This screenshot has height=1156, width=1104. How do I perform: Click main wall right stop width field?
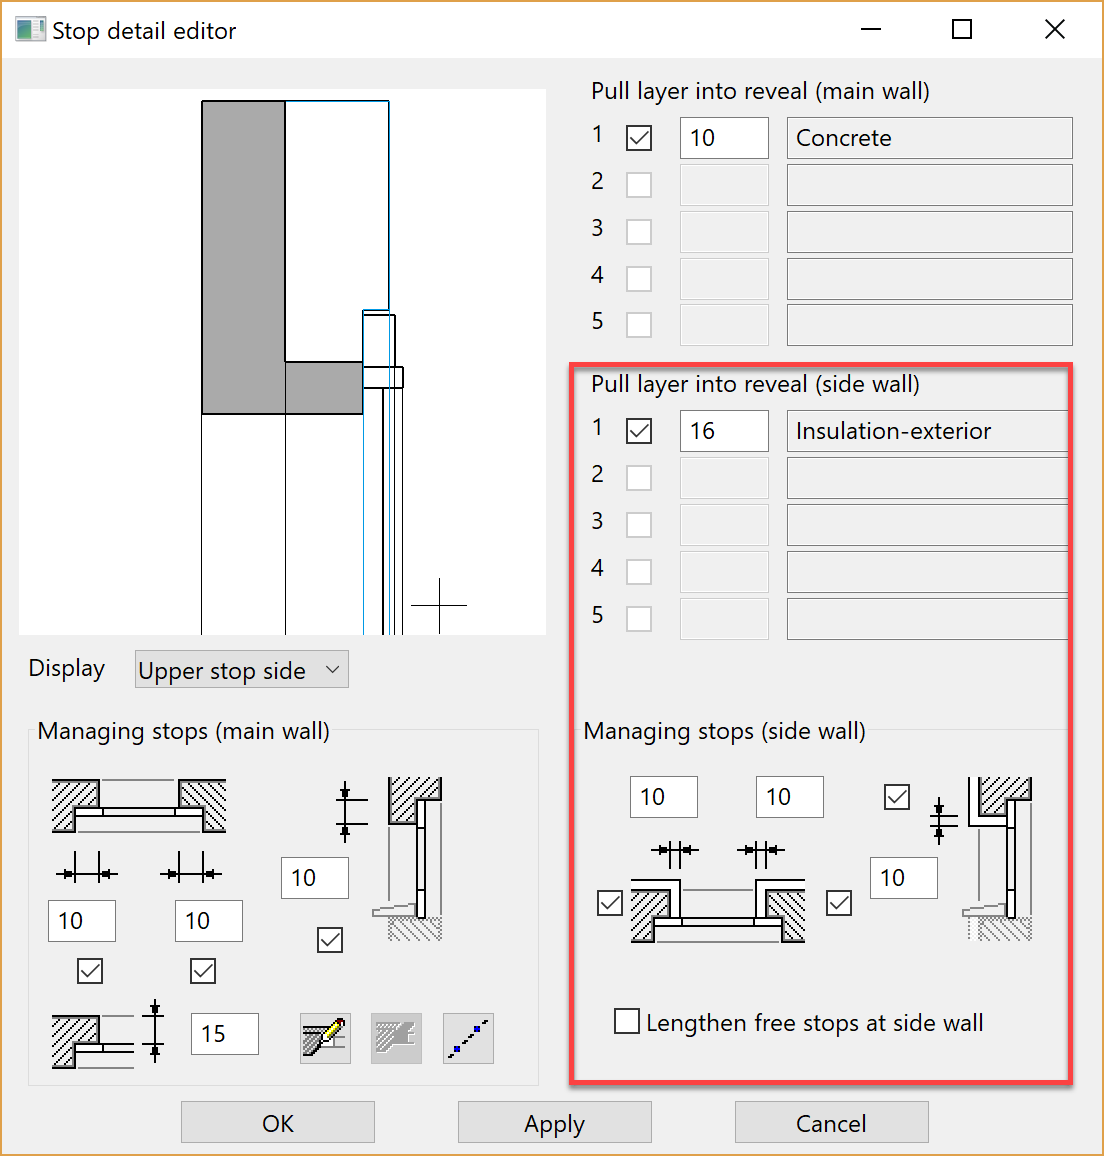tap(209, 921)
